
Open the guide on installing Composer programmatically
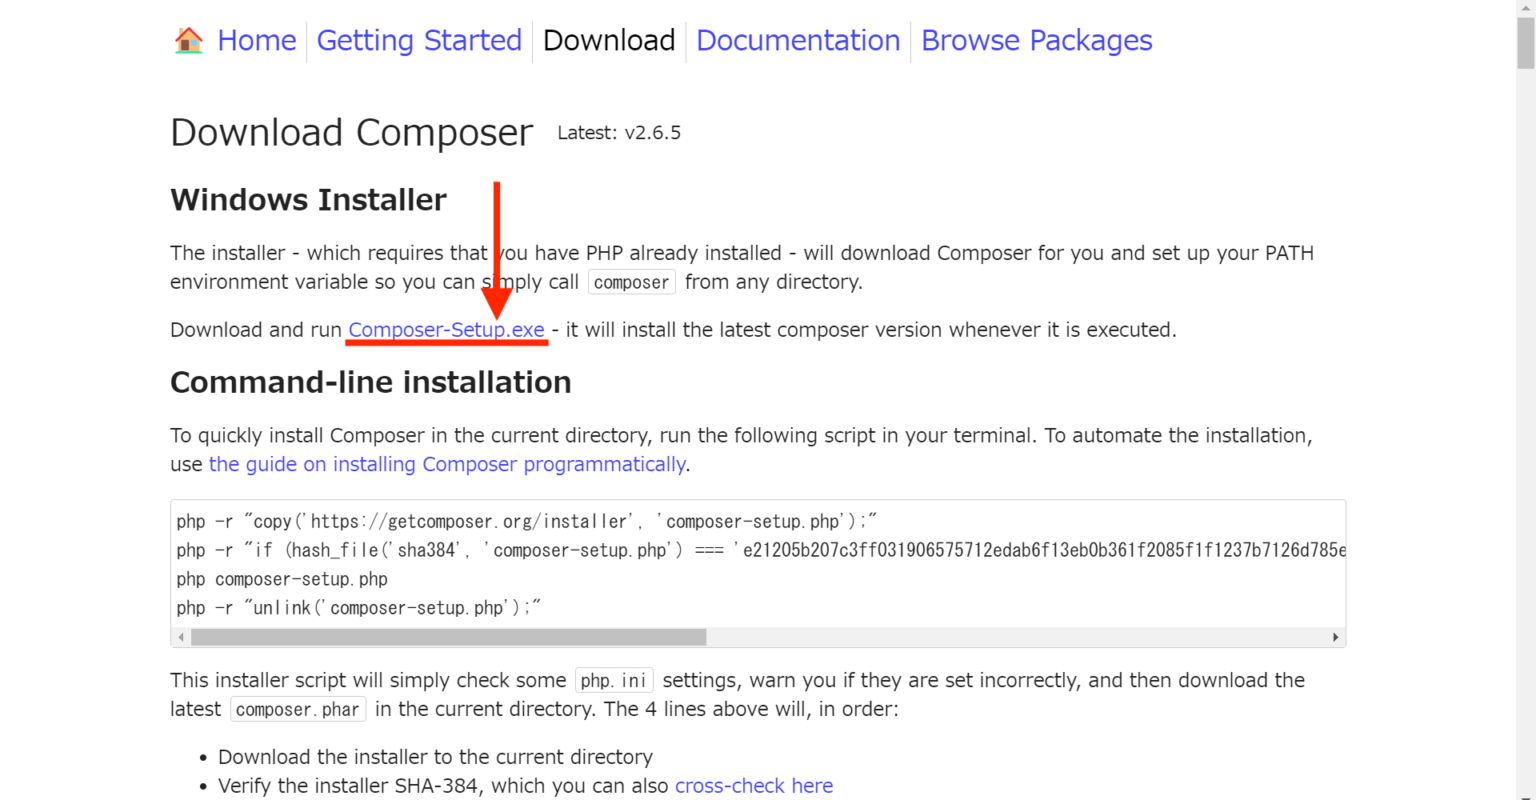tap(447, 464)
